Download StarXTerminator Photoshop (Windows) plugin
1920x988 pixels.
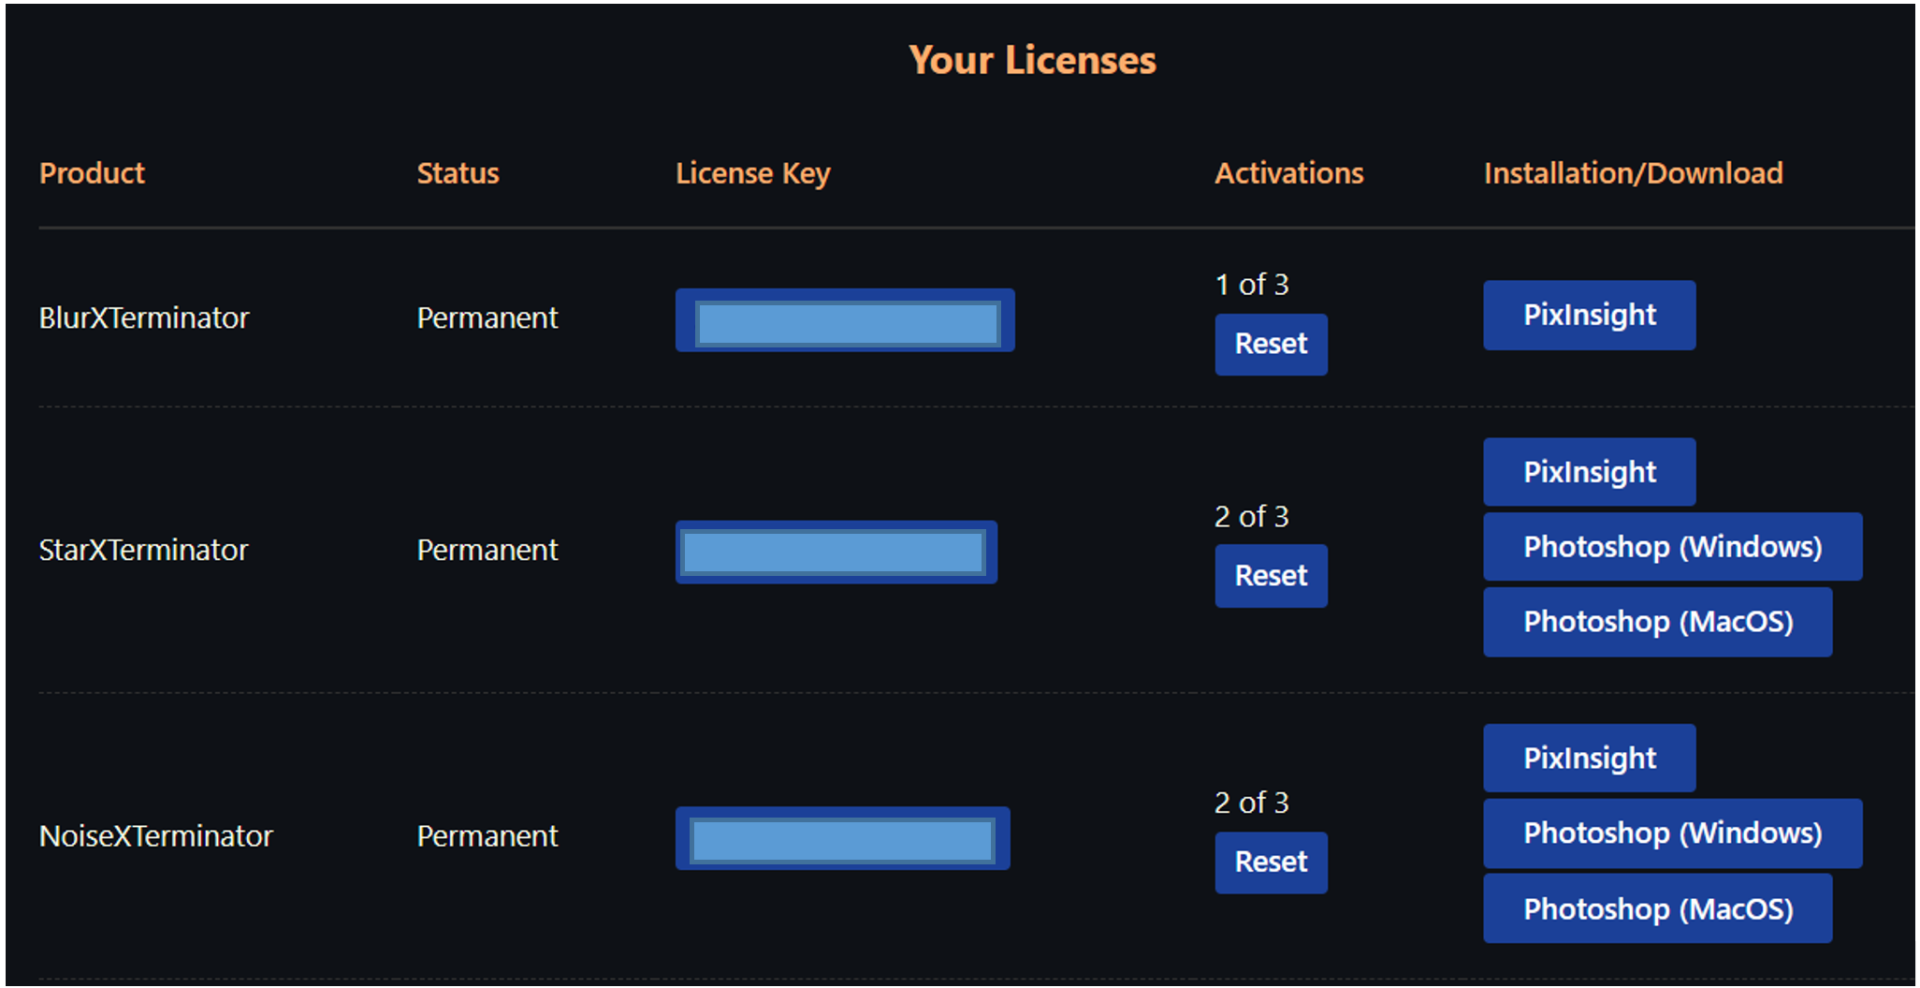(x=1672, y=547)
